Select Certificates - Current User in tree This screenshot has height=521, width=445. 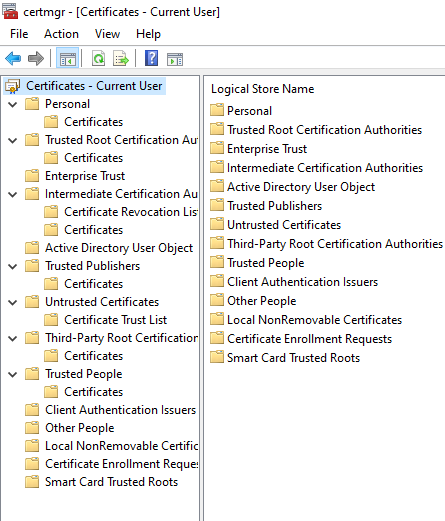pyautogui.click(x=94, y=86)
